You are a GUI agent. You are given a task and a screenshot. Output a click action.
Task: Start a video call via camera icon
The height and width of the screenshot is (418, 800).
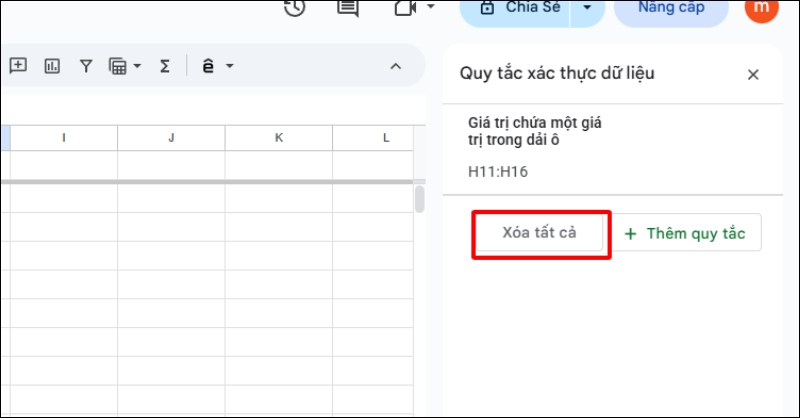[406, 7]
